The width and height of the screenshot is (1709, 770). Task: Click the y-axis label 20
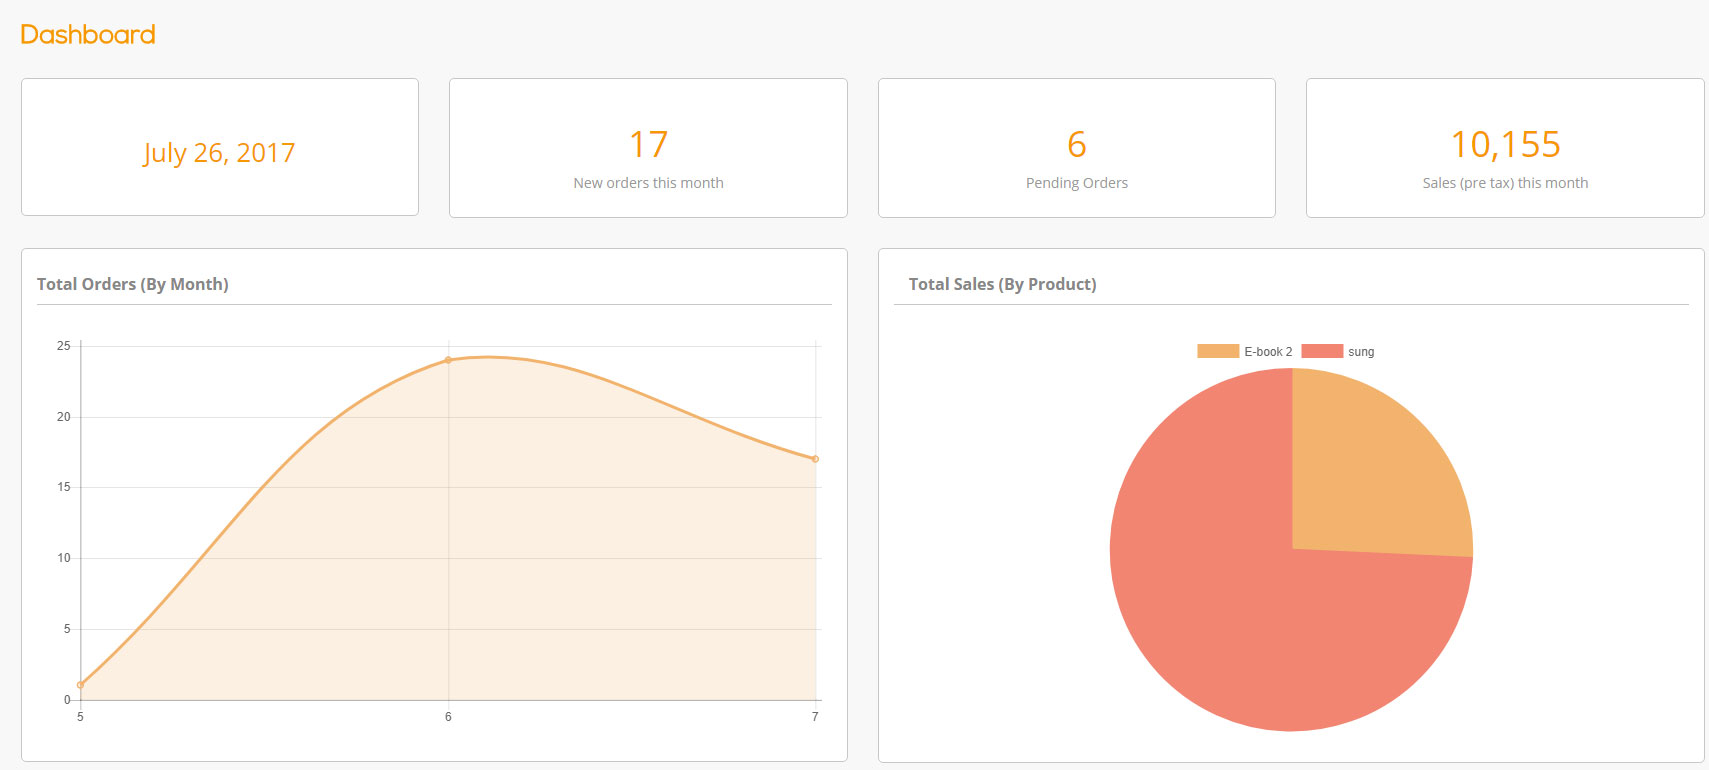click(64, 417)
